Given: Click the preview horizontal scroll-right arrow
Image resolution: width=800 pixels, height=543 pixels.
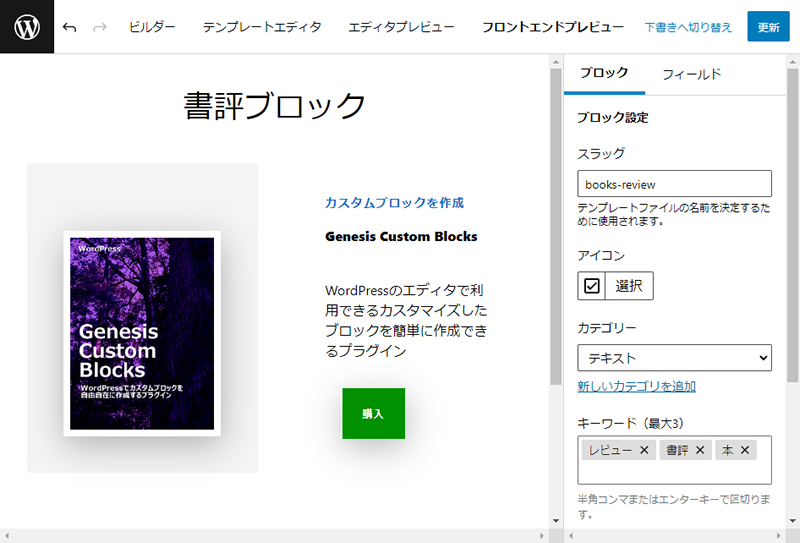Looking at the screenshot, I should (541, 536).
